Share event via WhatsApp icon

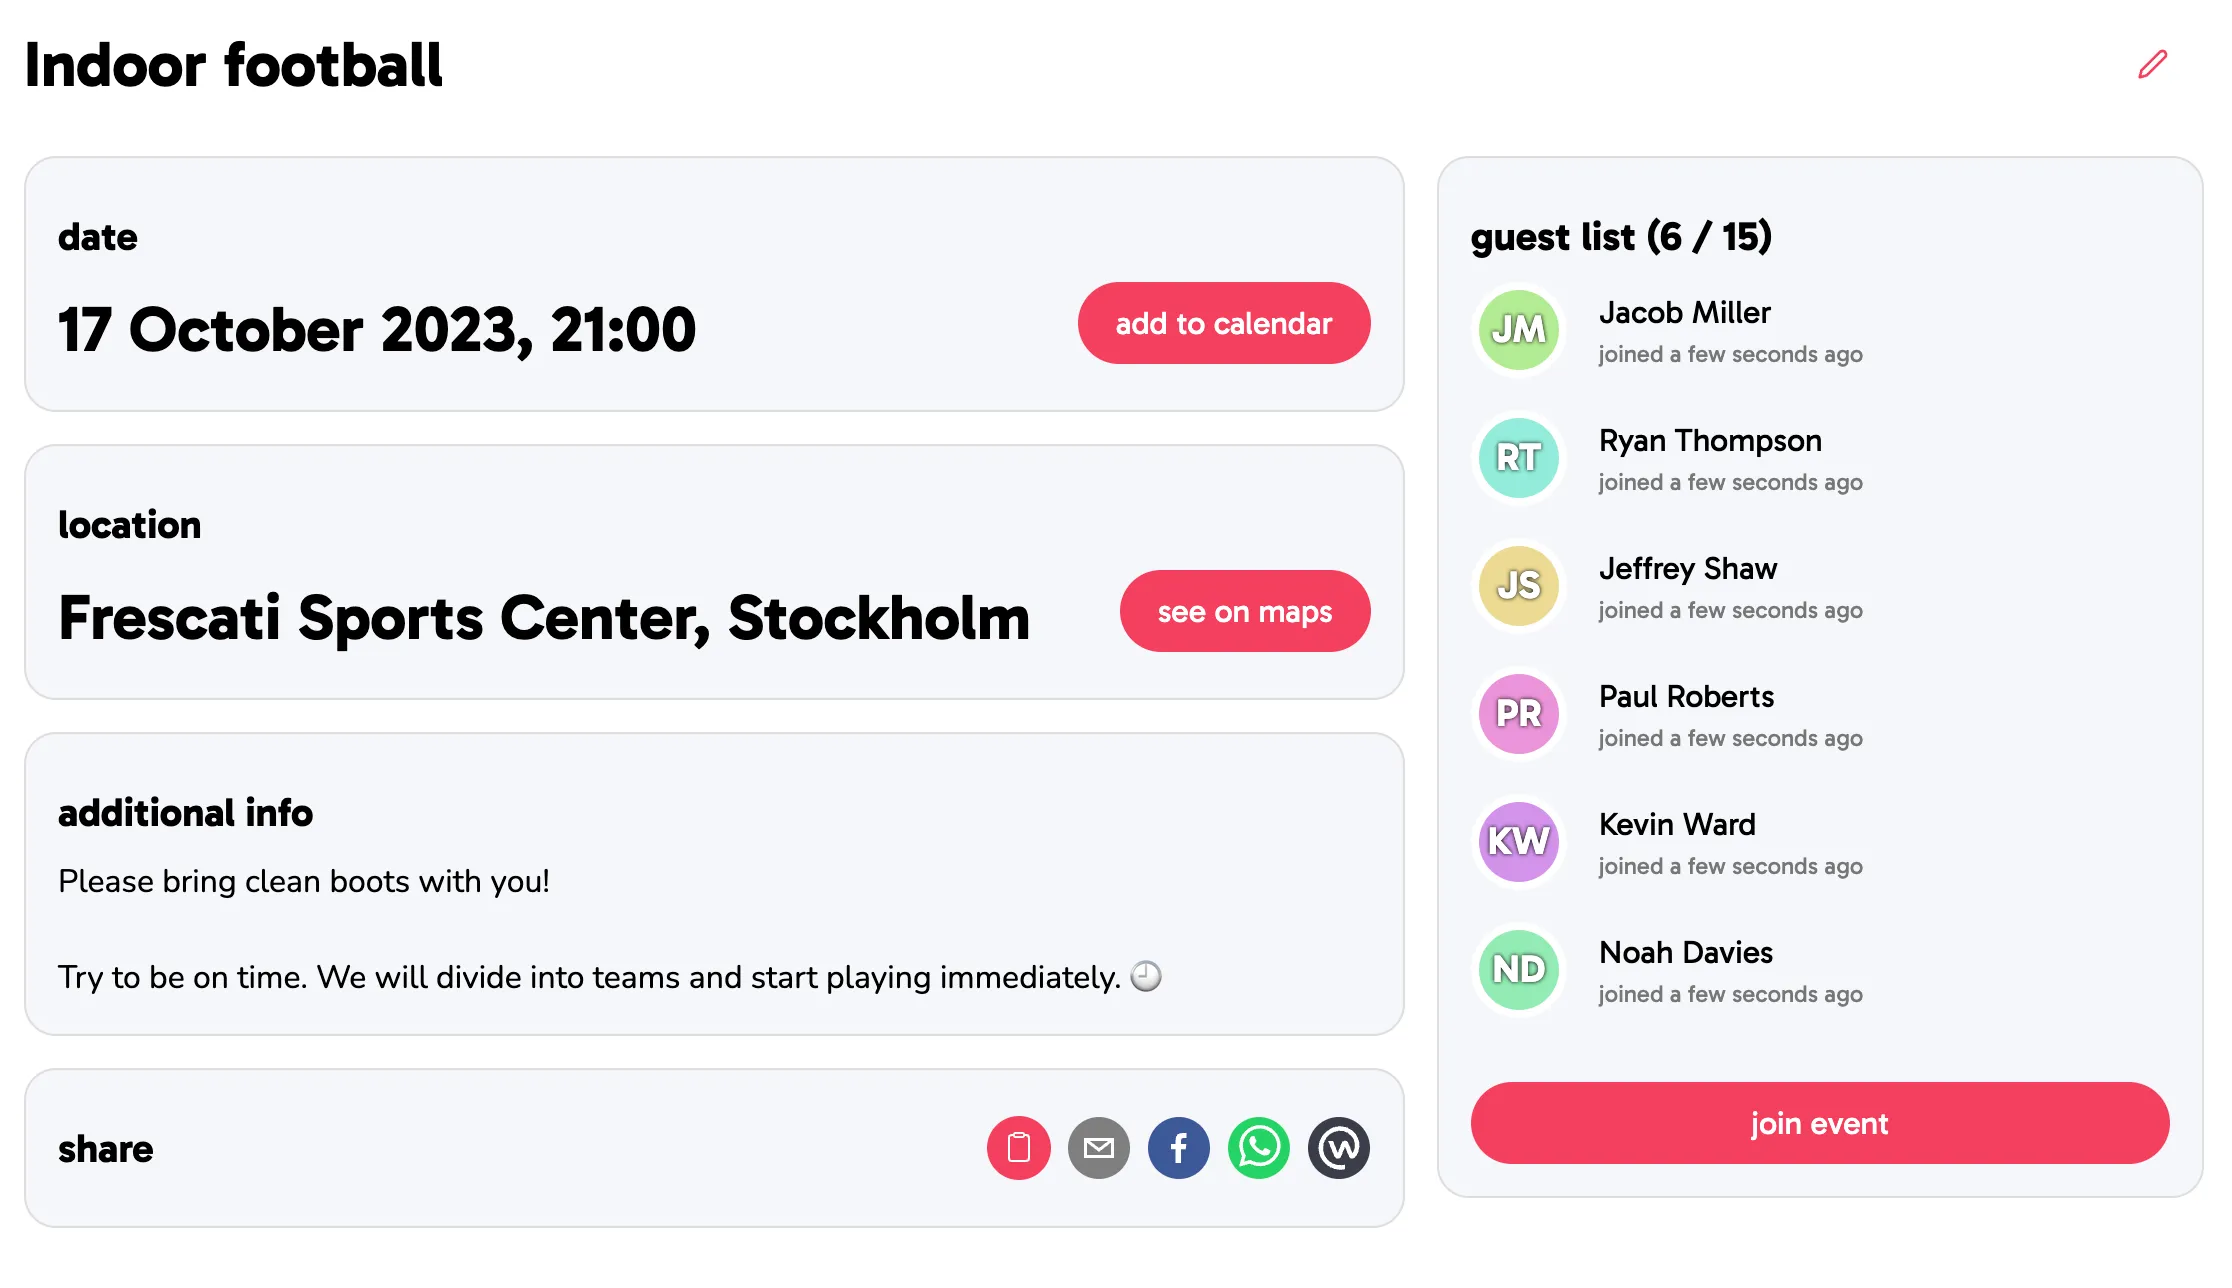(x=1258, y=1148)
